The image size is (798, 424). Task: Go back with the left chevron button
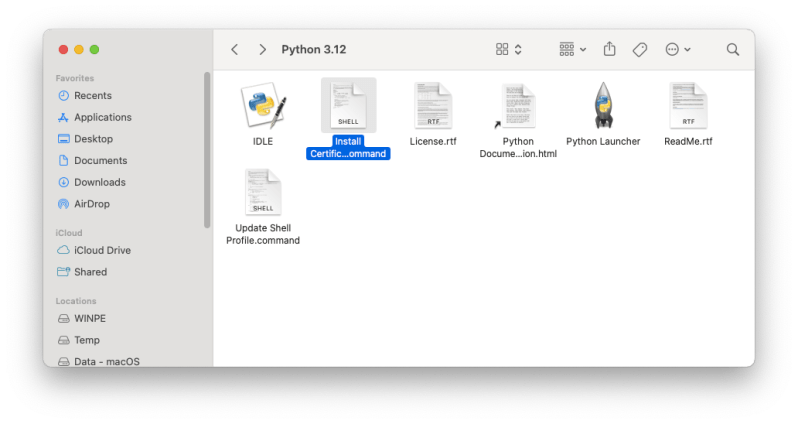[235, 49]
